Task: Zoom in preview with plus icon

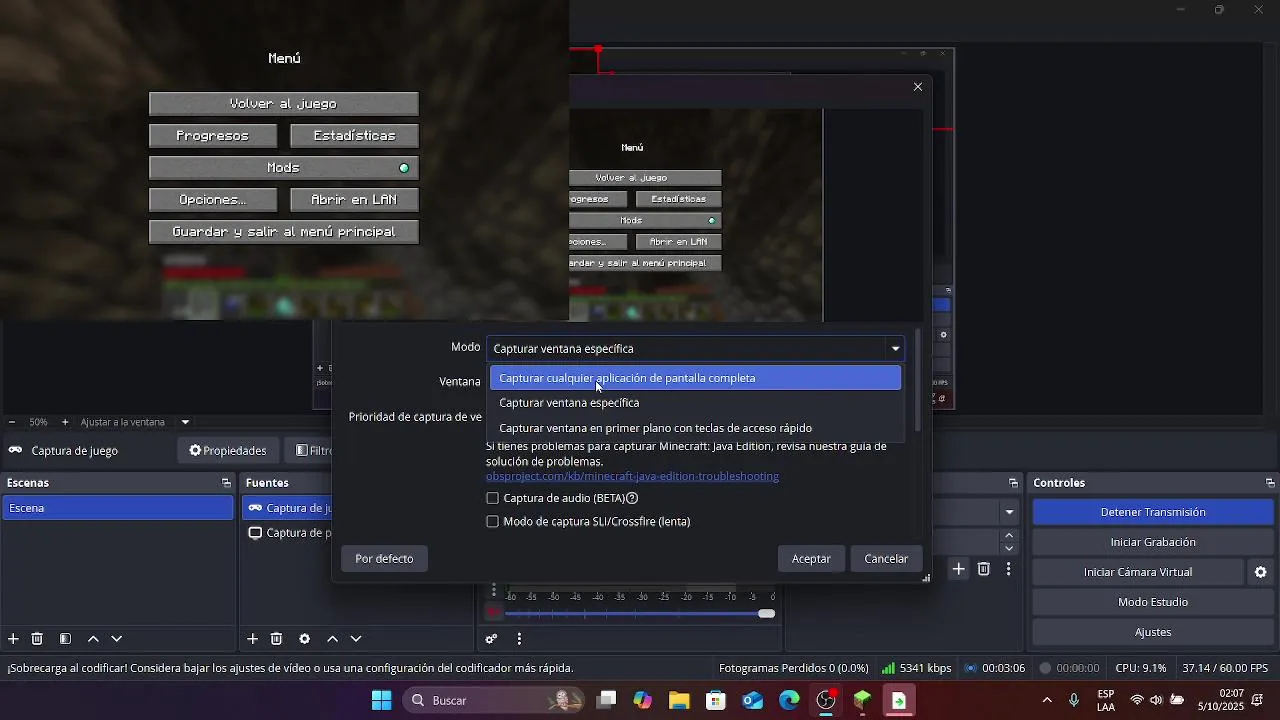Action: [65, 422]
